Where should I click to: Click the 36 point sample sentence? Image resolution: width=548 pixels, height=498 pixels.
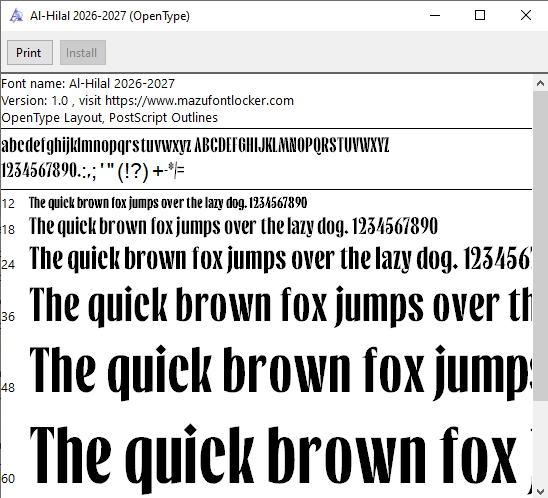click(281, 306)
